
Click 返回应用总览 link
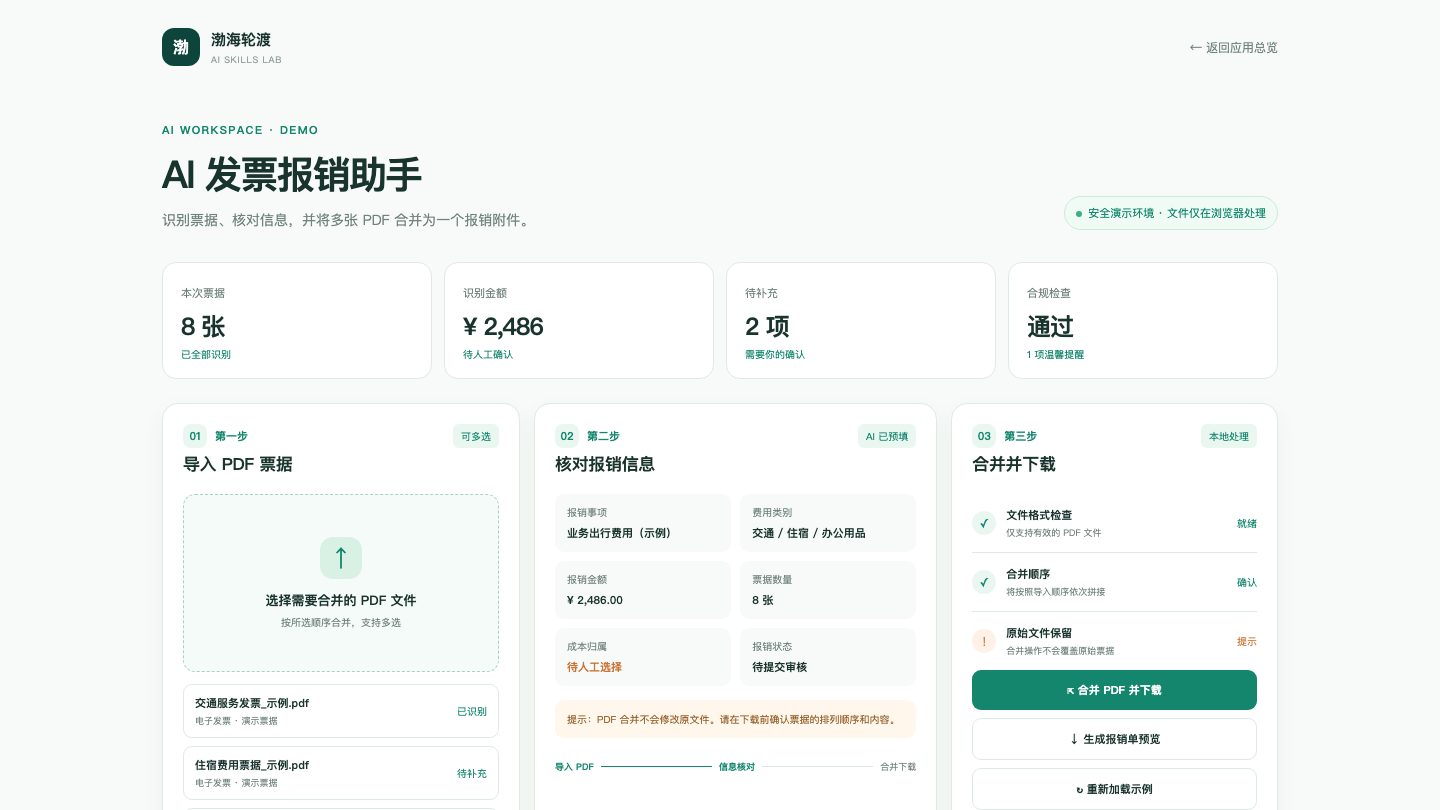click(1233, 47)
